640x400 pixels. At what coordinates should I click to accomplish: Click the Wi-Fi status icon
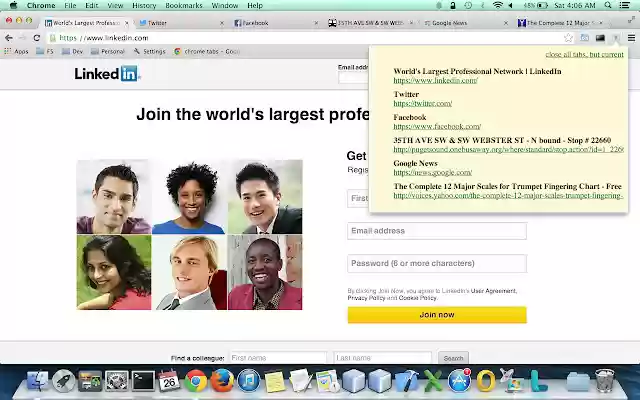(x=497, y=5)
